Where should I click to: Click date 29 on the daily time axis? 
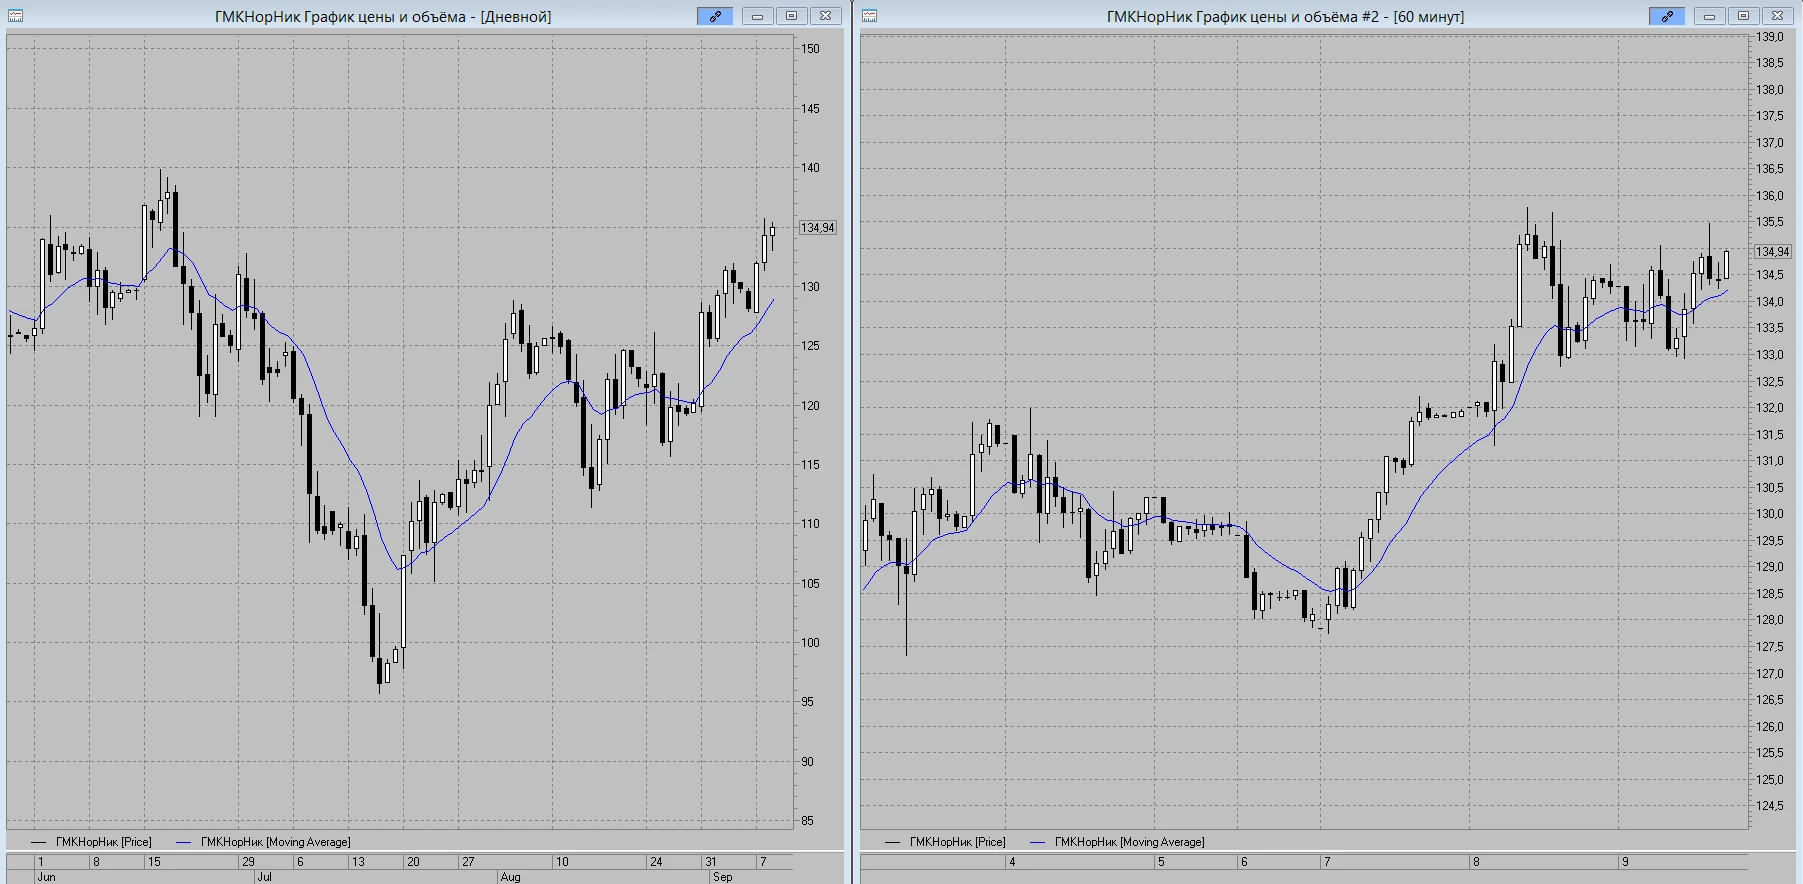248,862
